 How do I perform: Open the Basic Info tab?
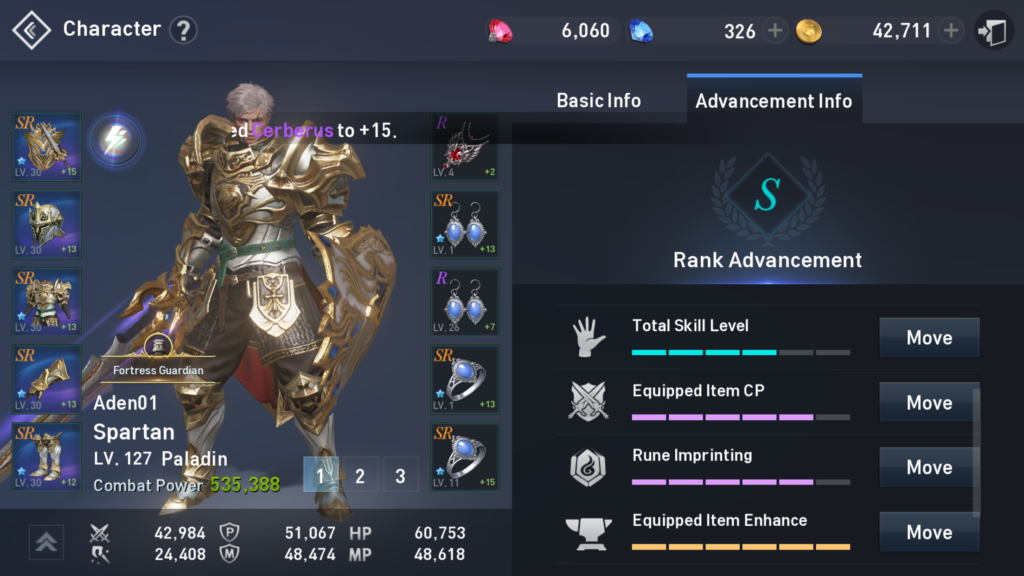598,101
